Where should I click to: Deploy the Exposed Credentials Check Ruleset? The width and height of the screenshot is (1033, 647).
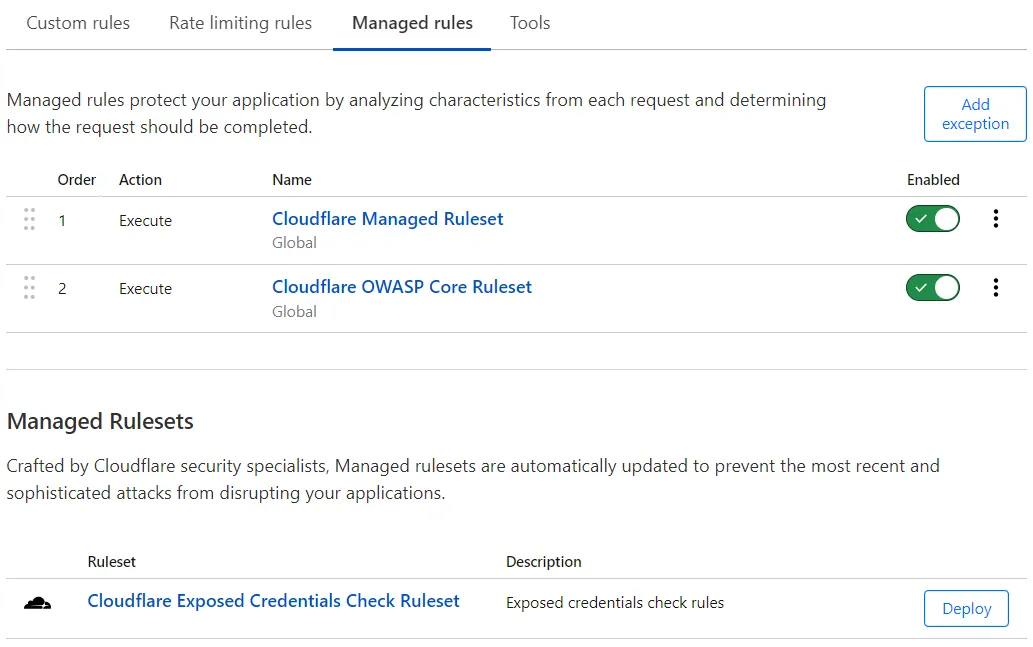pos(965,608)
